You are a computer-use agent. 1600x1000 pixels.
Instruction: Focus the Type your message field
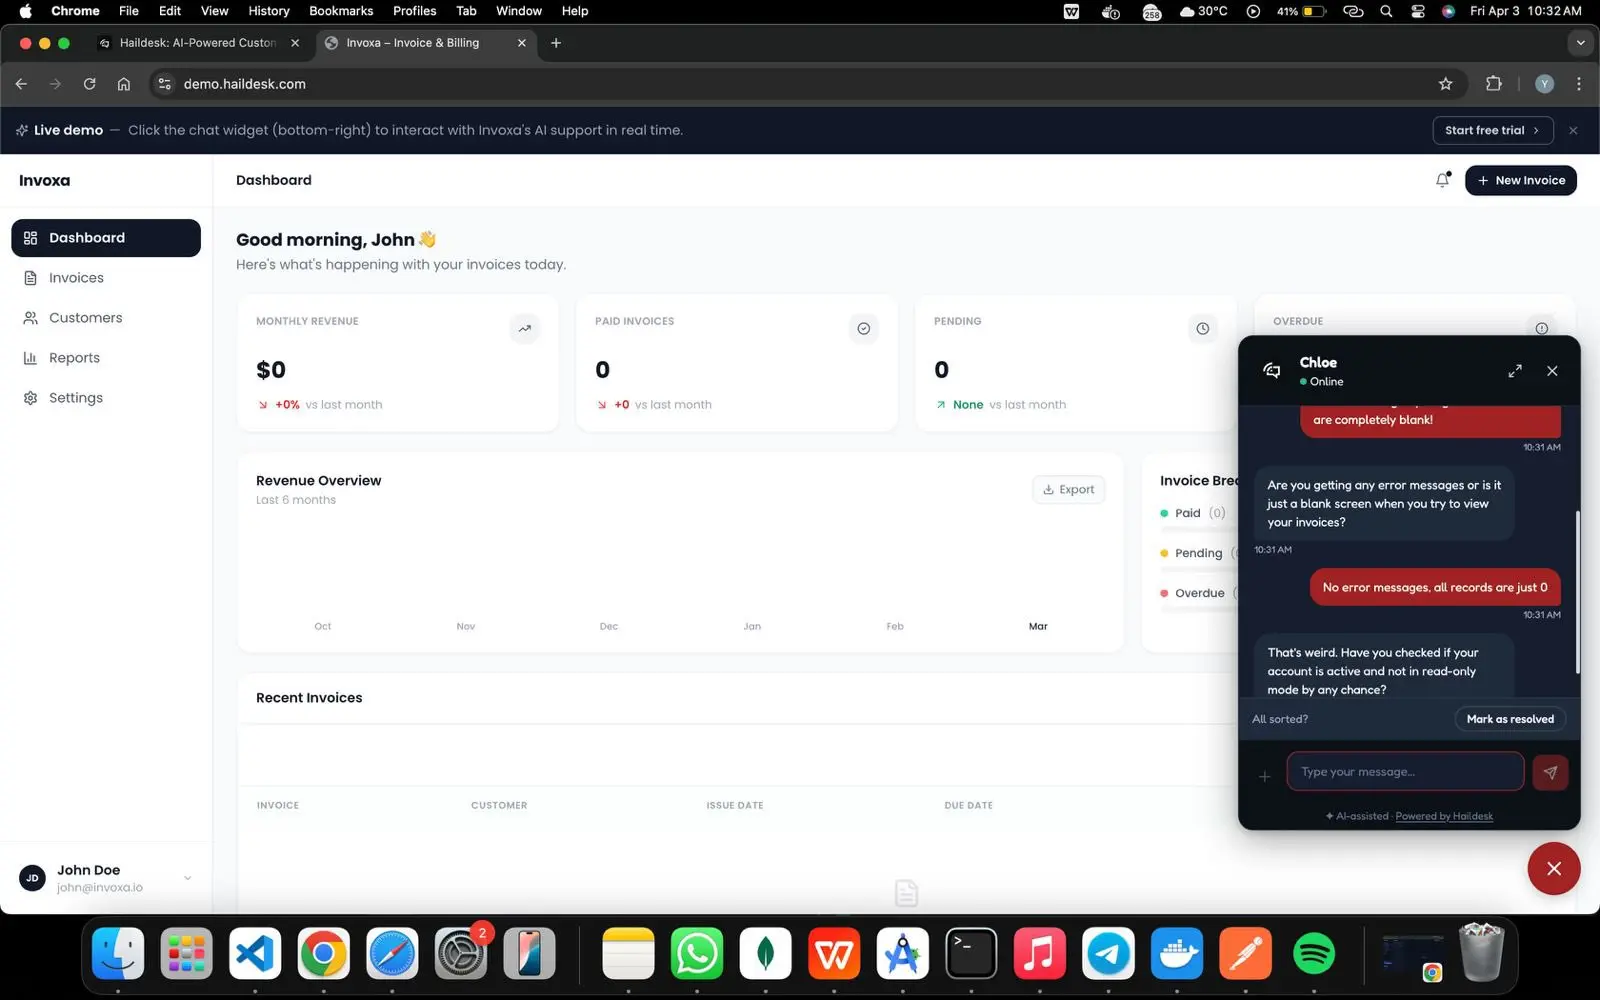(x=1405, y=772)
